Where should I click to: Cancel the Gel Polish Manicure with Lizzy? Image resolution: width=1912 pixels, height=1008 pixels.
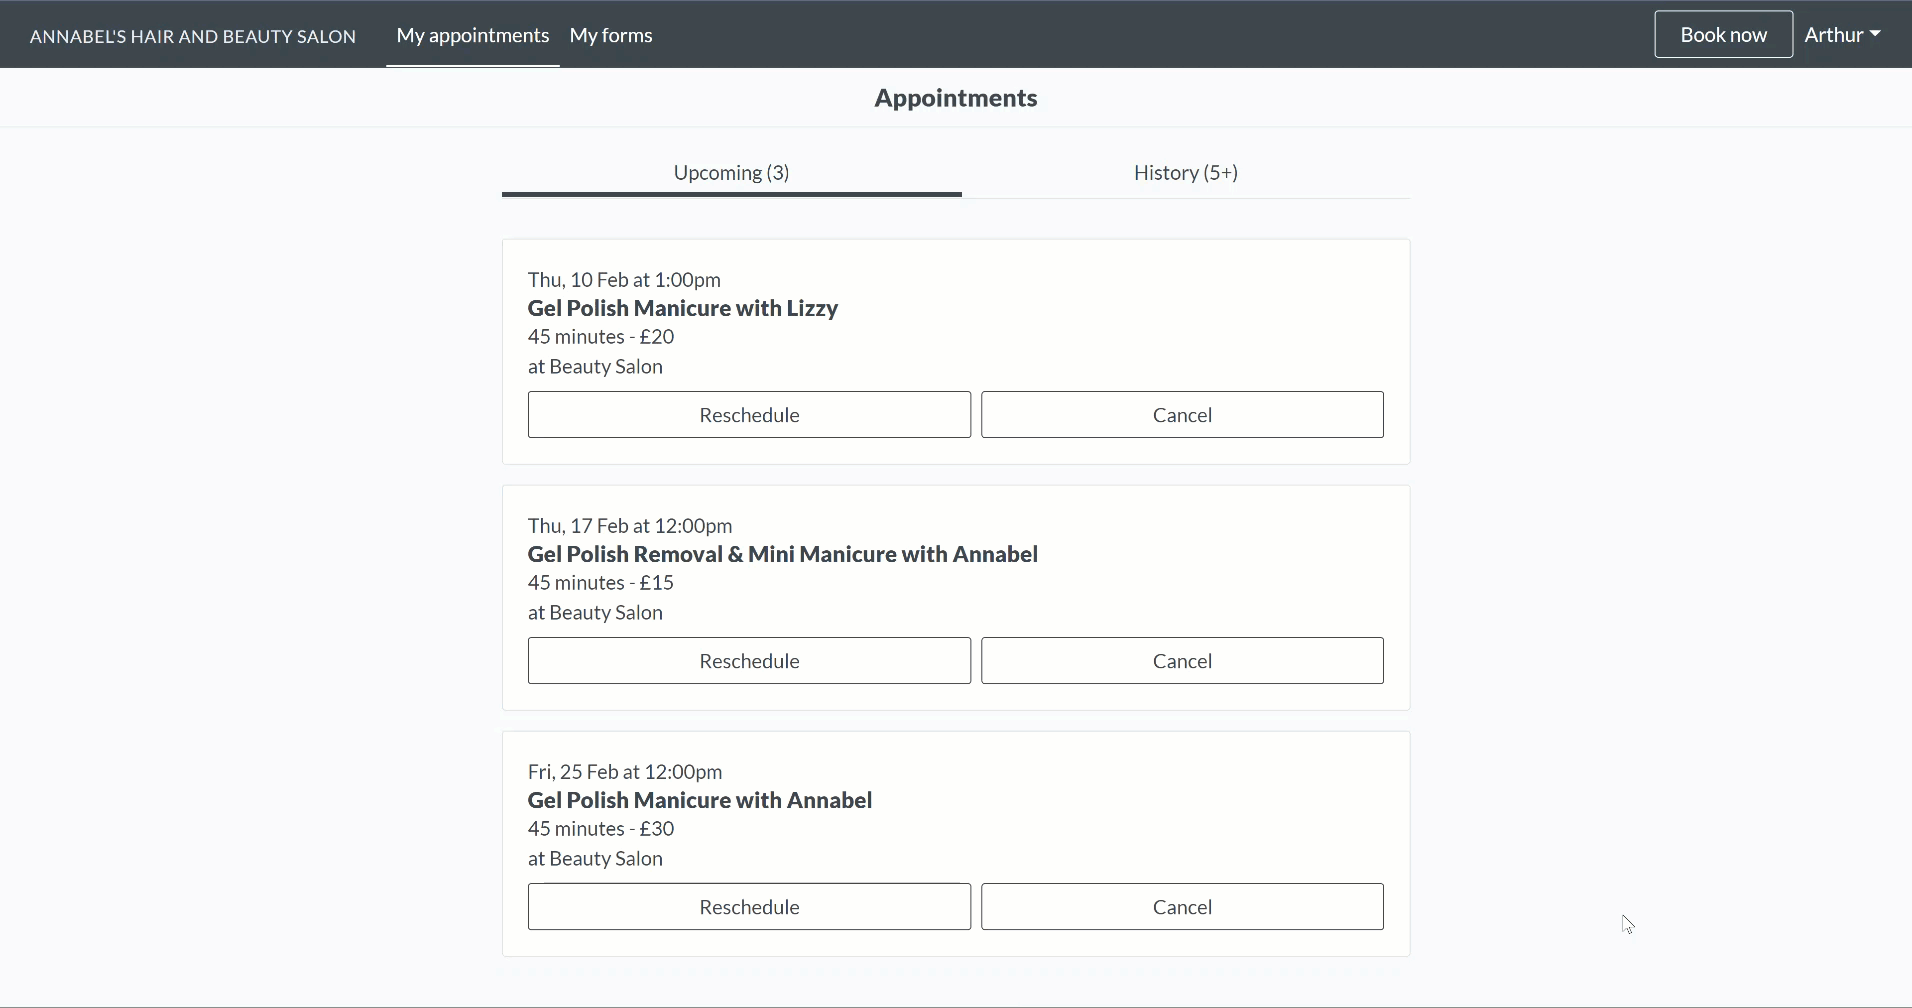[x=1182, y=415]
